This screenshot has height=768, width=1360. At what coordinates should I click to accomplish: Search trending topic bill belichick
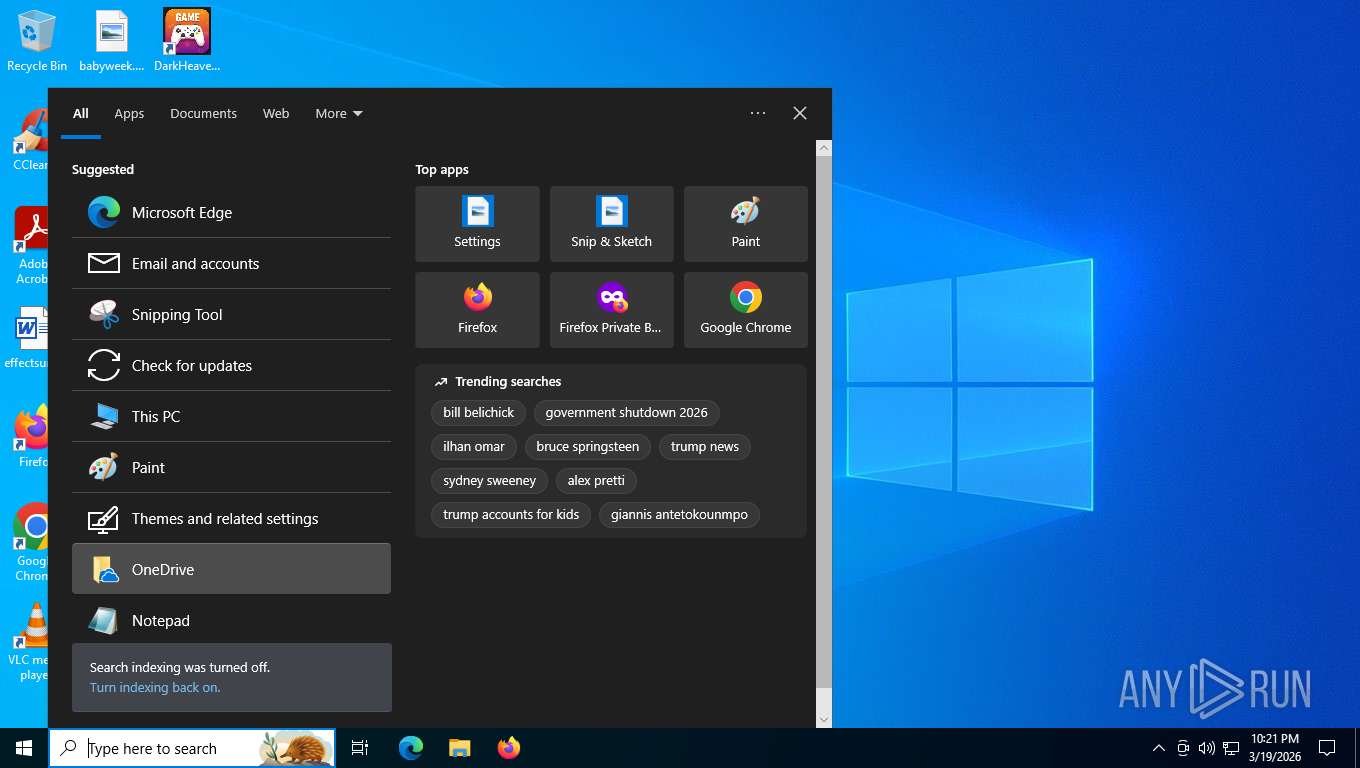tap(479, 413)
